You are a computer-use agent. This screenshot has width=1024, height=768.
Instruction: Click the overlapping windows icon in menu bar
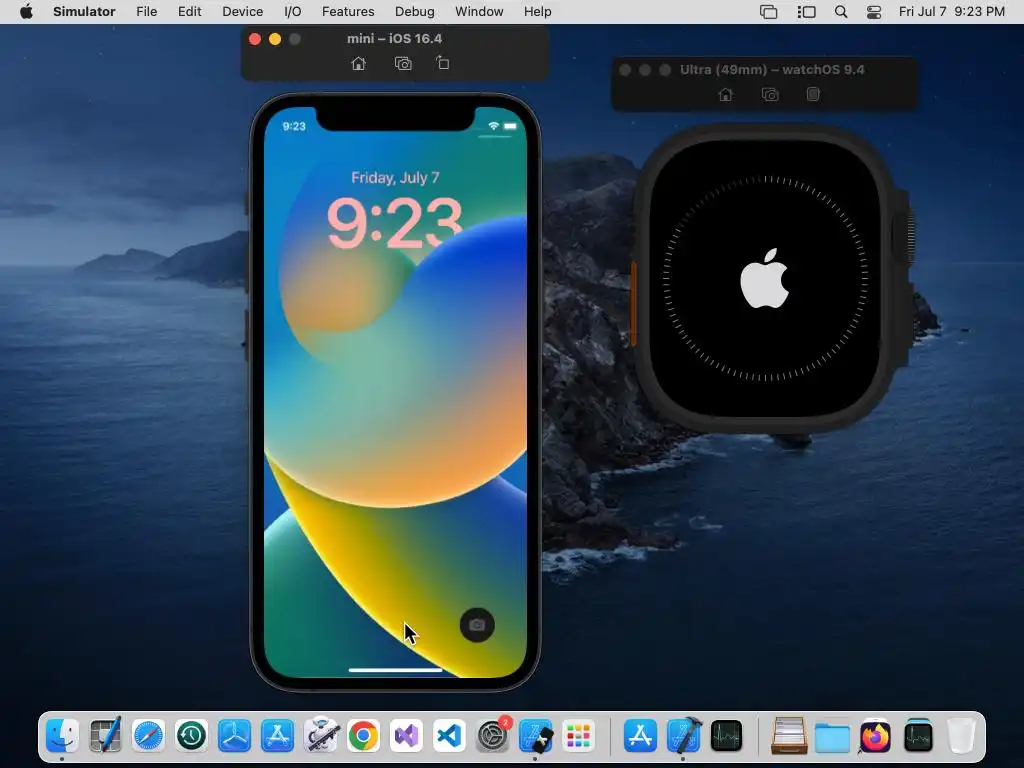click(x=769, y=12)
